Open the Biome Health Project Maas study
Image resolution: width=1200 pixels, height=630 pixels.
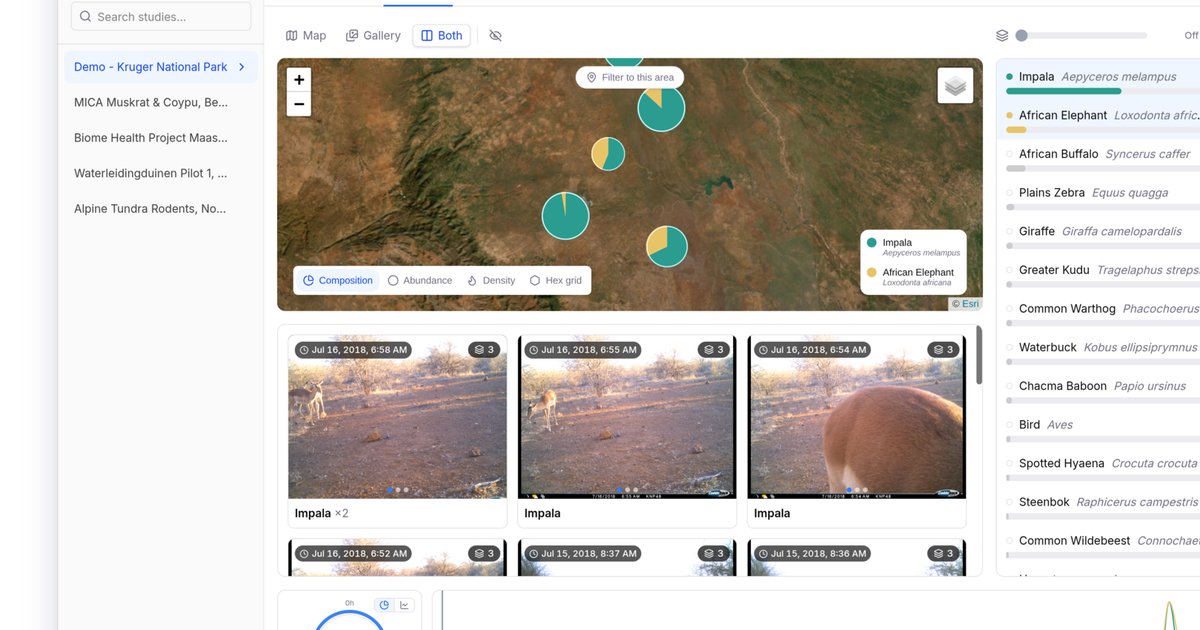point(161,138)
